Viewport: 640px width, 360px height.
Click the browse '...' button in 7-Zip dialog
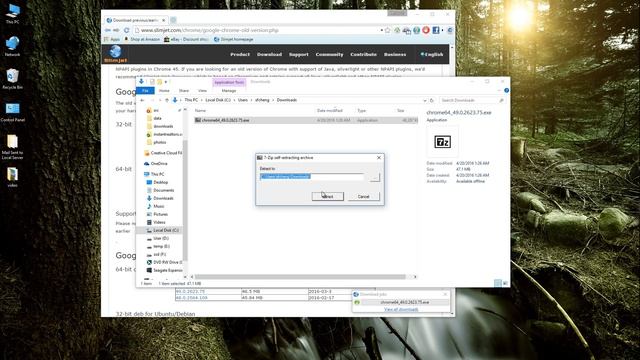[374, 177]
